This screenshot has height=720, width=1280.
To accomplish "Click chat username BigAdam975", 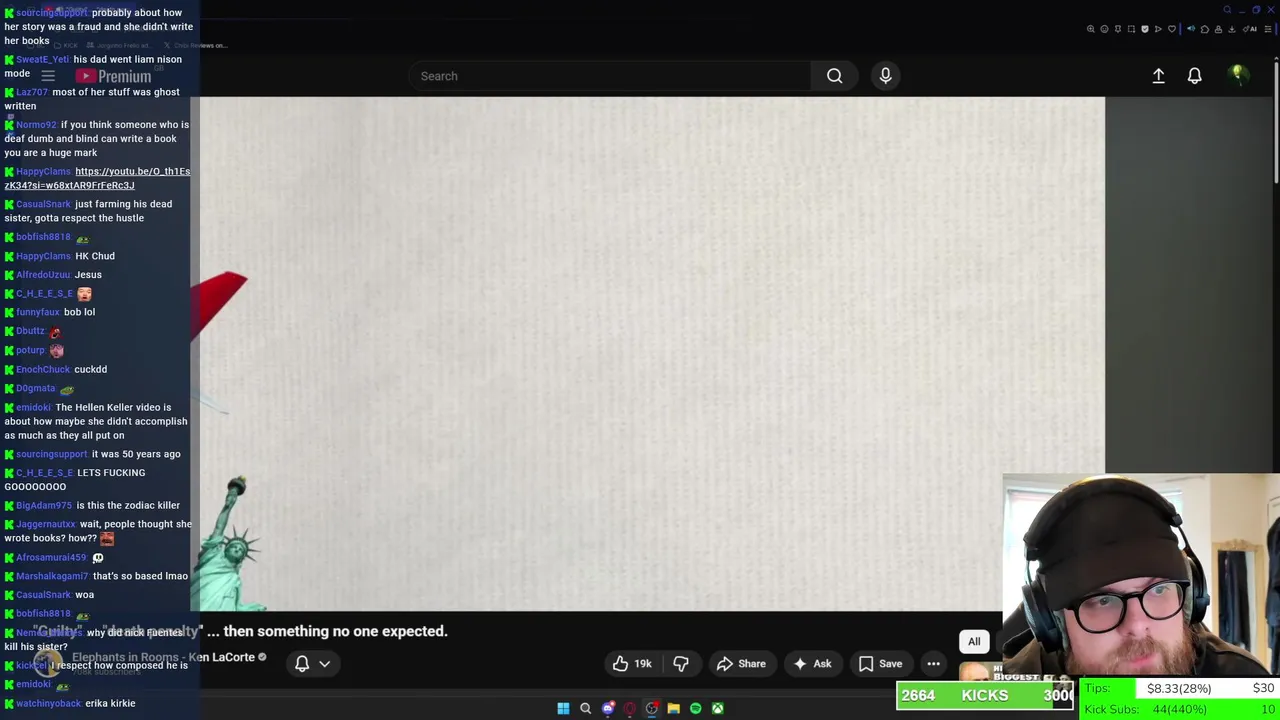I will (44, 506).
